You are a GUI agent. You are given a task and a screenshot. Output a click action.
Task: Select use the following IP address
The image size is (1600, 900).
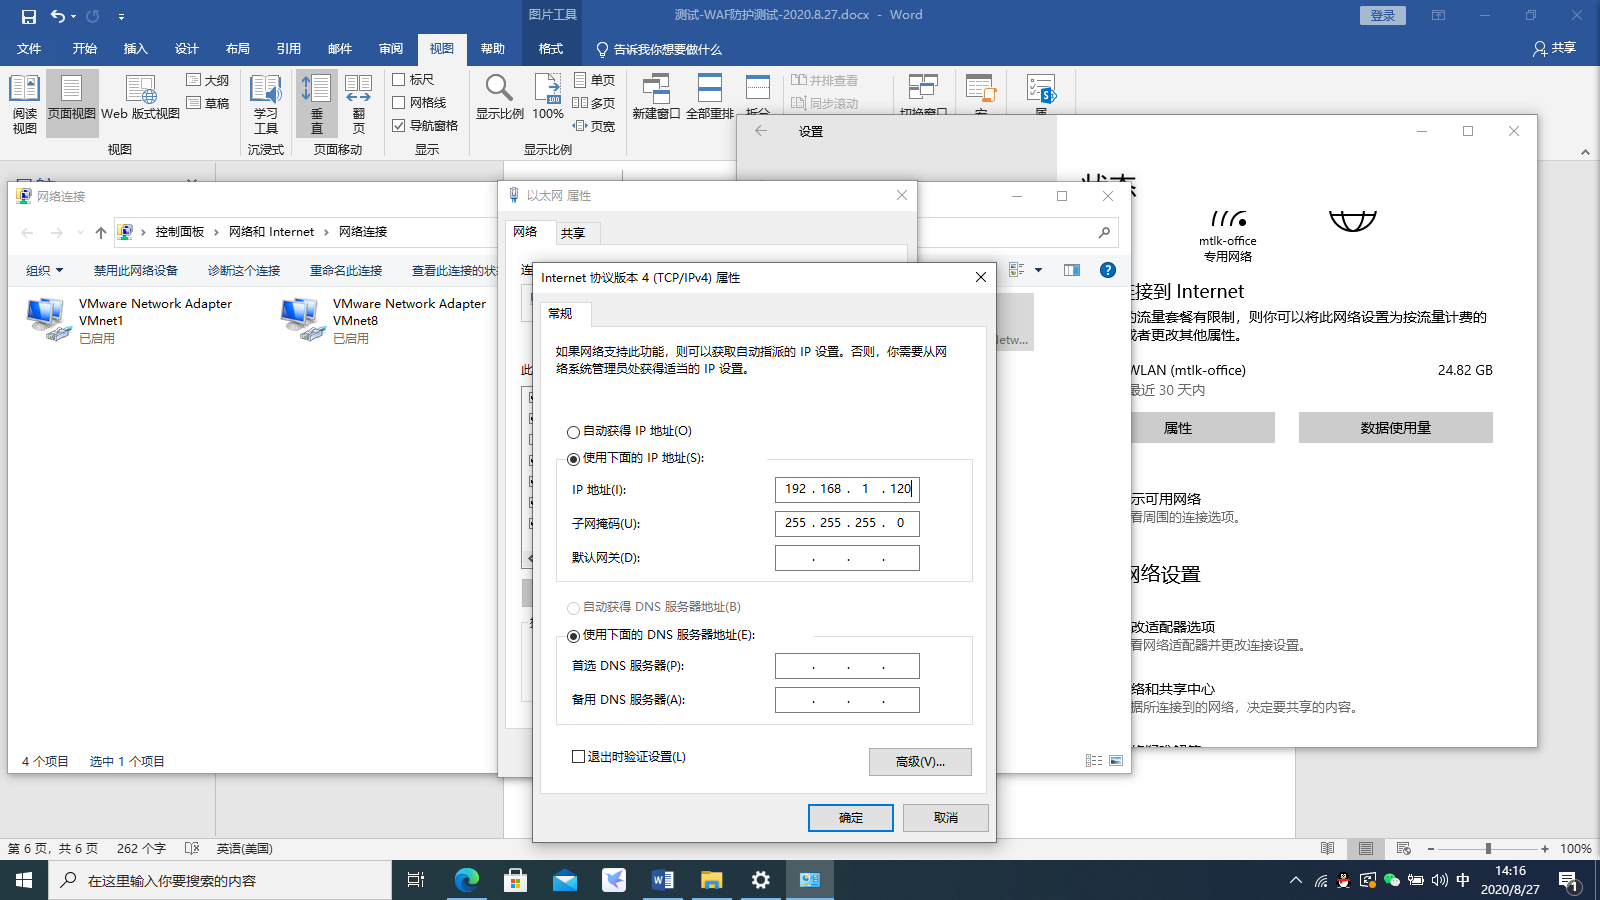pyautogui.click(x=573, y=459)
